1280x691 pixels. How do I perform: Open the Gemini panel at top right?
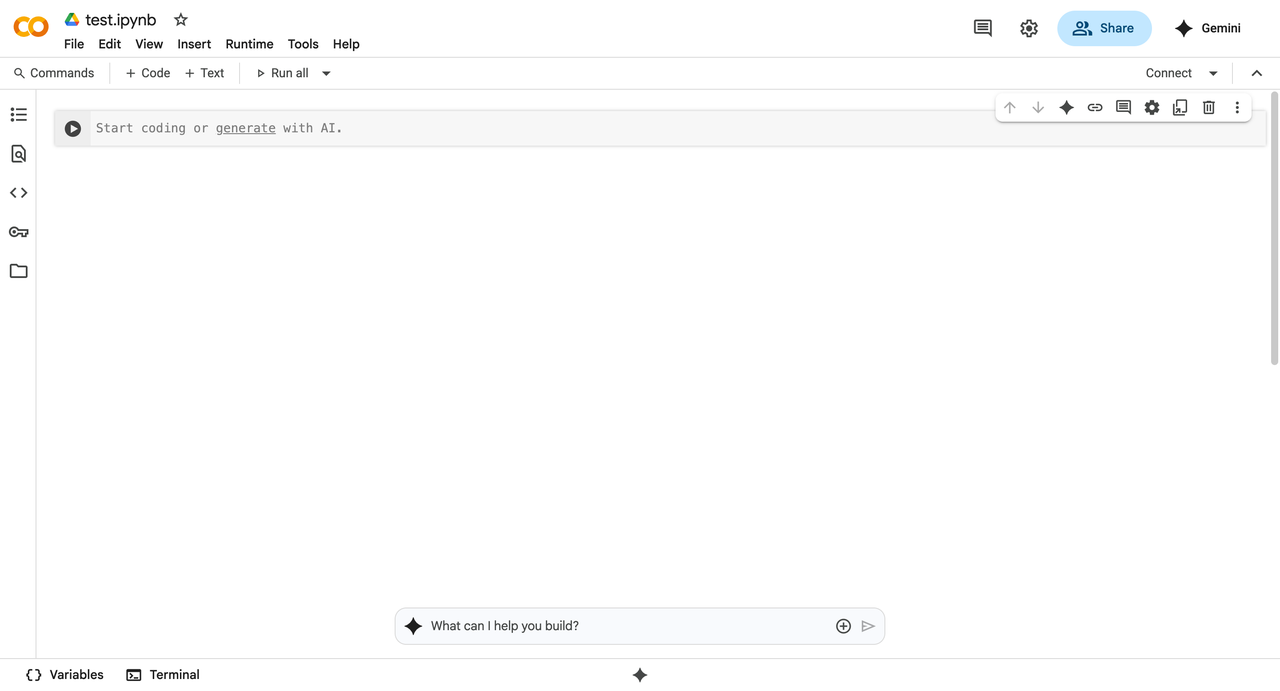pos(1207,28)
